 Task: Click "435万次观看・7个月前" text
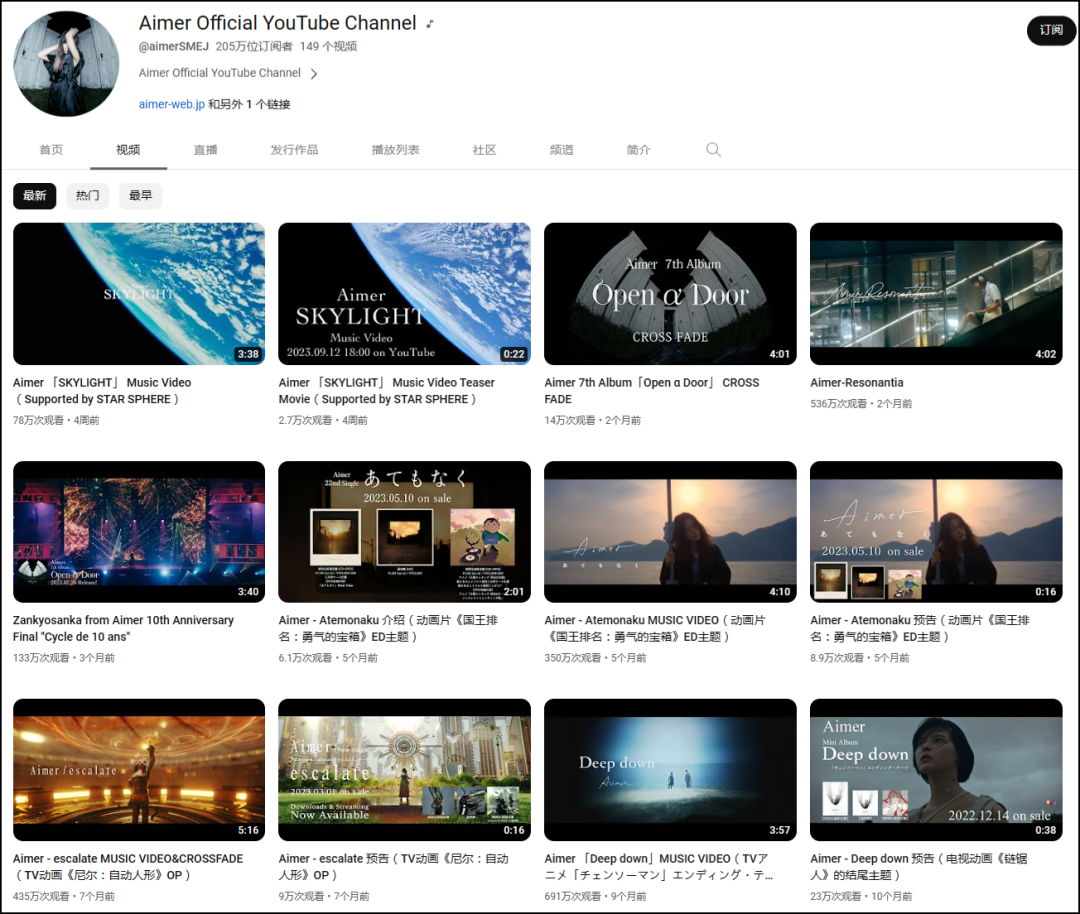click(64, 896)
